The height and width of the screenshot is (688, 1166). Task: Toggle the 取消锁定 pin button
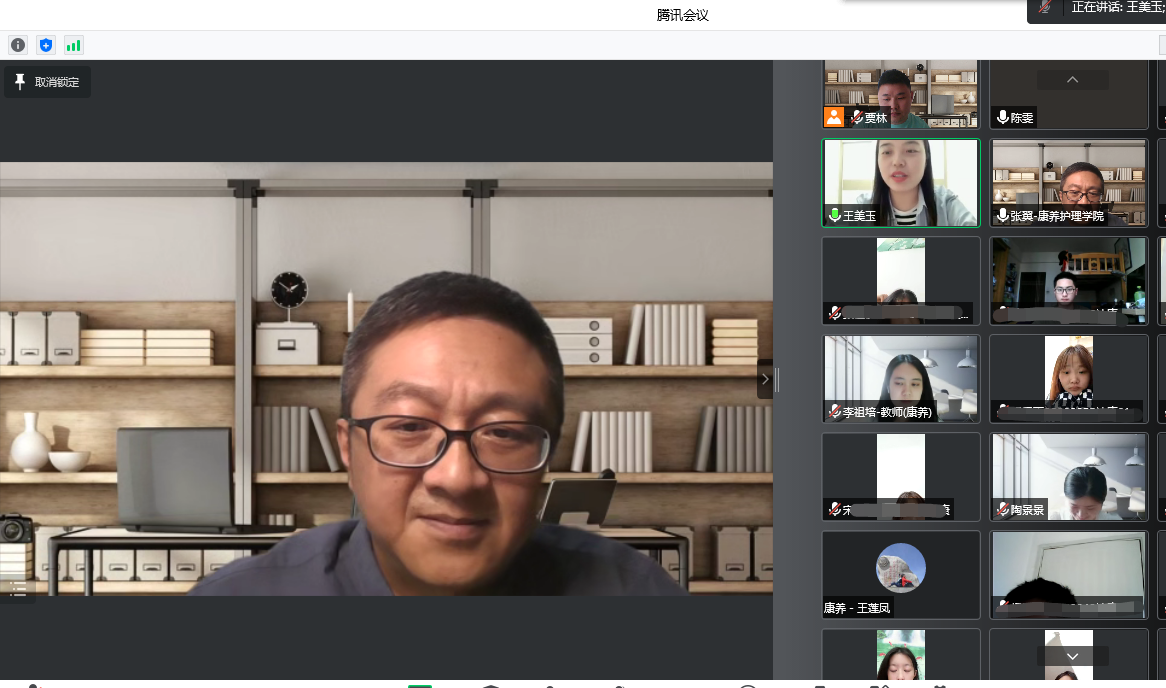[47, 82]
